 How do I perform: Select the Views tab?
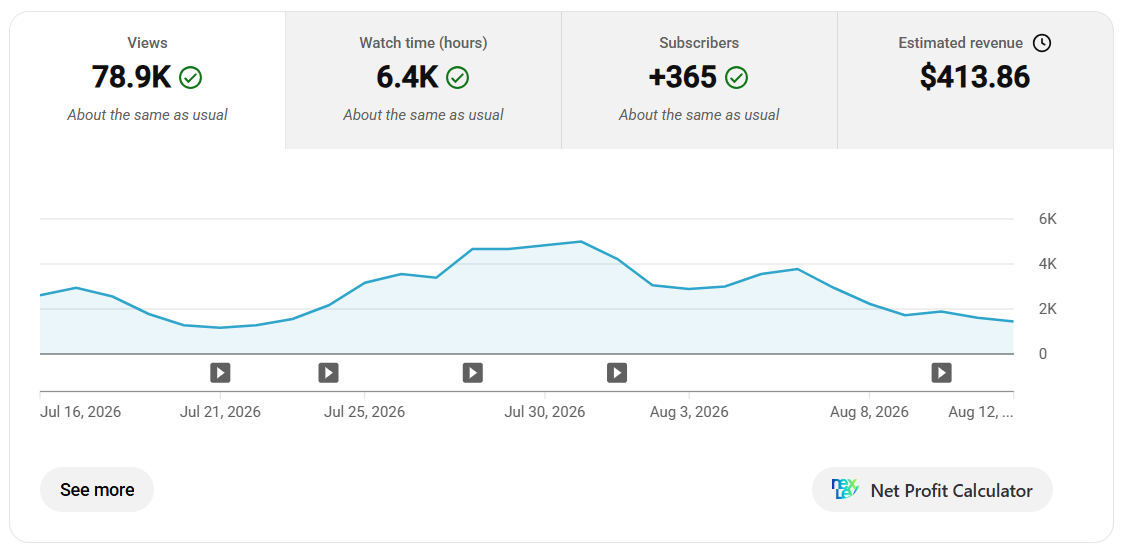(x=147, y=80)
